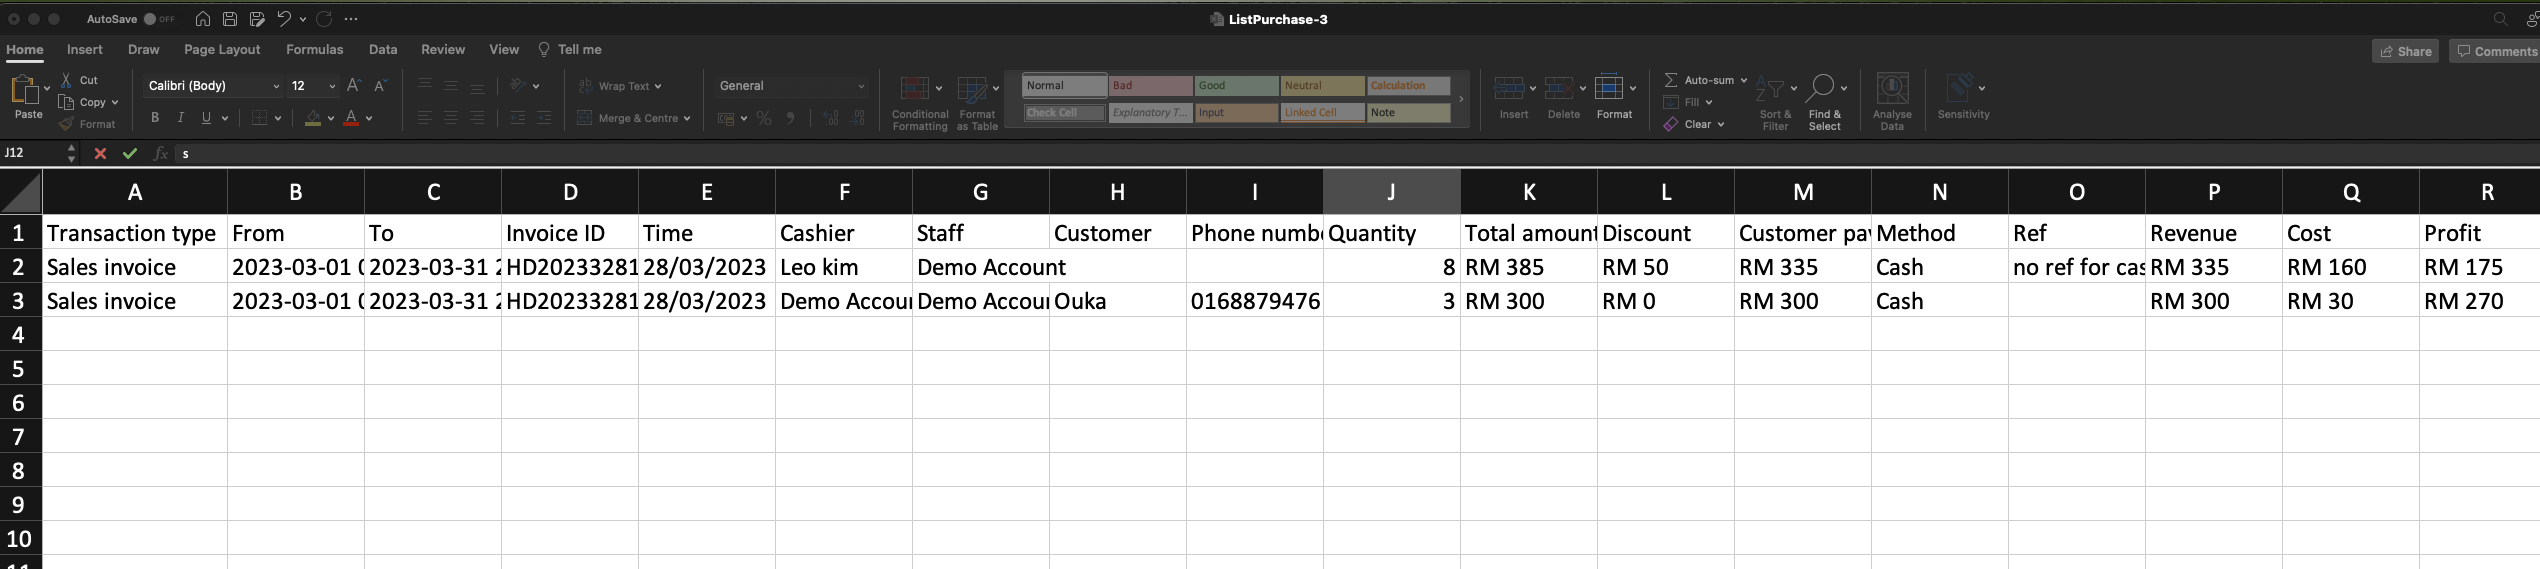Apply the Bad cell style
Image resolution: width=2540 pixels, height=569 pixels.
tap(1150, 86)
